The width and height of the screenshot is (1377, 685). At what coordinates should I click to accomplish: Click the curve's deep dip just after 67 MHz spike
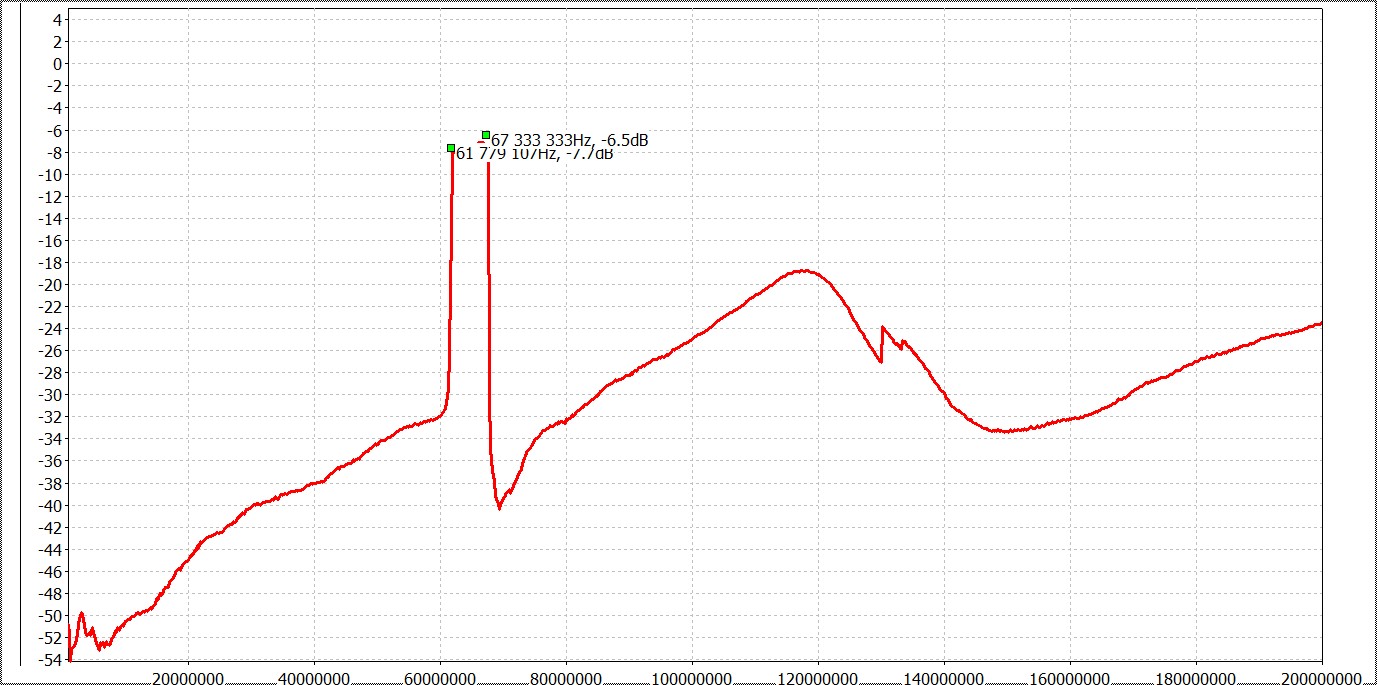(x=499, y=507)
